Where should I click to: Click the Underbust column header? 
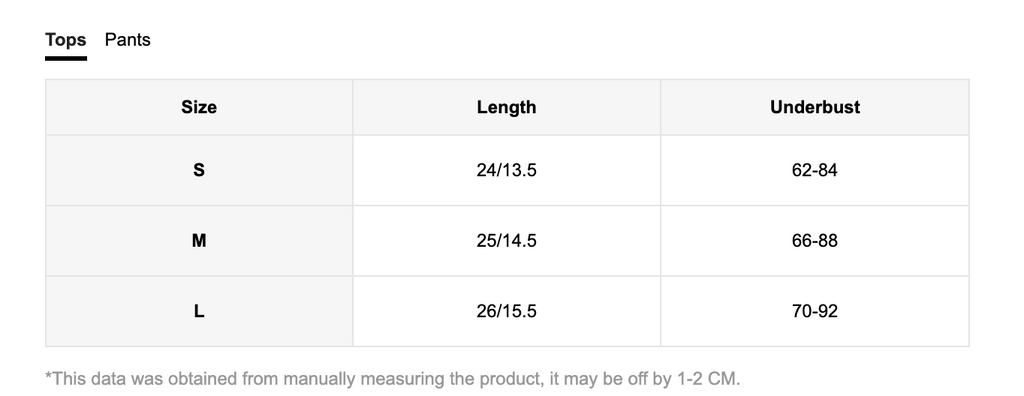tap(815, 107)
